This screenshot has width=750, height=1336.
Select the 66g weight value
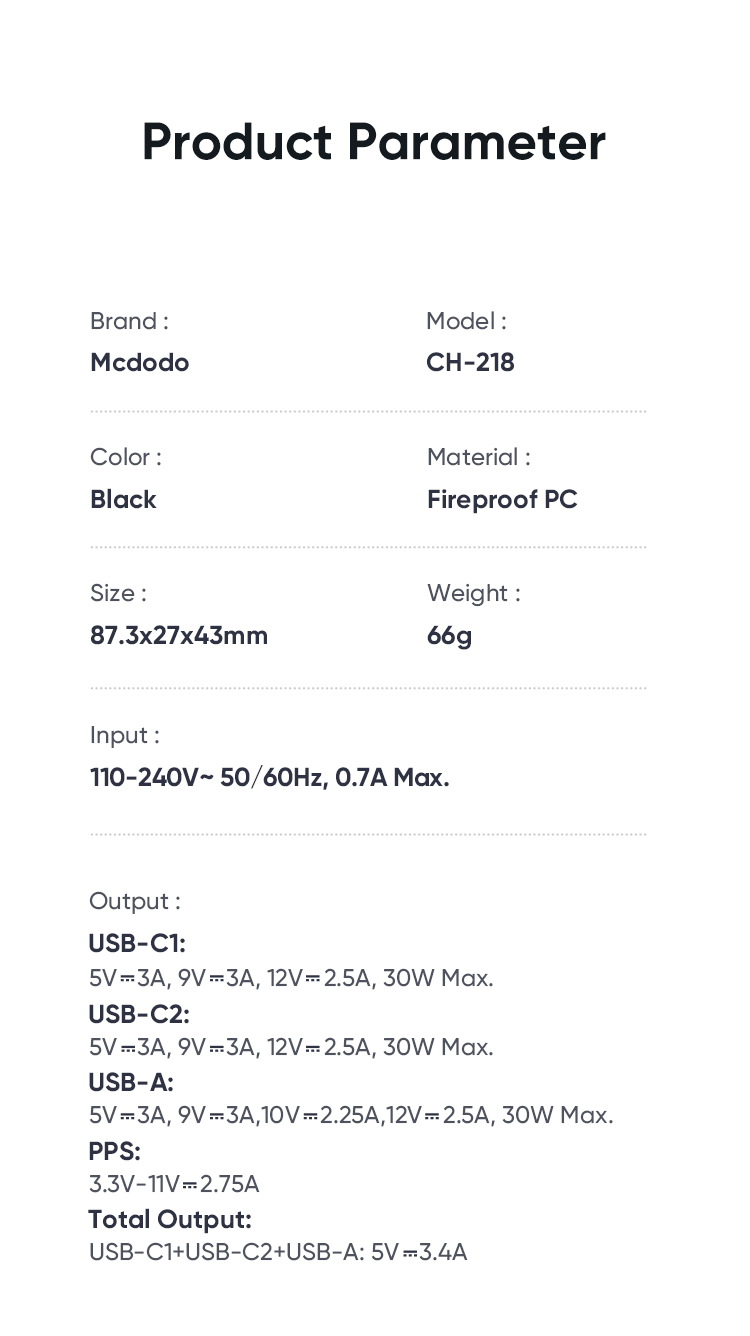coord(449,635)
